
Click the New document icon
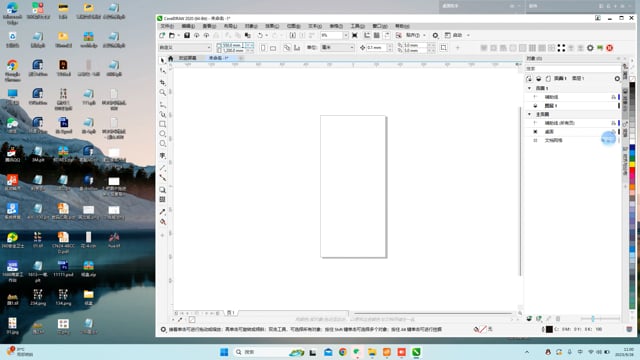(162, 36)
